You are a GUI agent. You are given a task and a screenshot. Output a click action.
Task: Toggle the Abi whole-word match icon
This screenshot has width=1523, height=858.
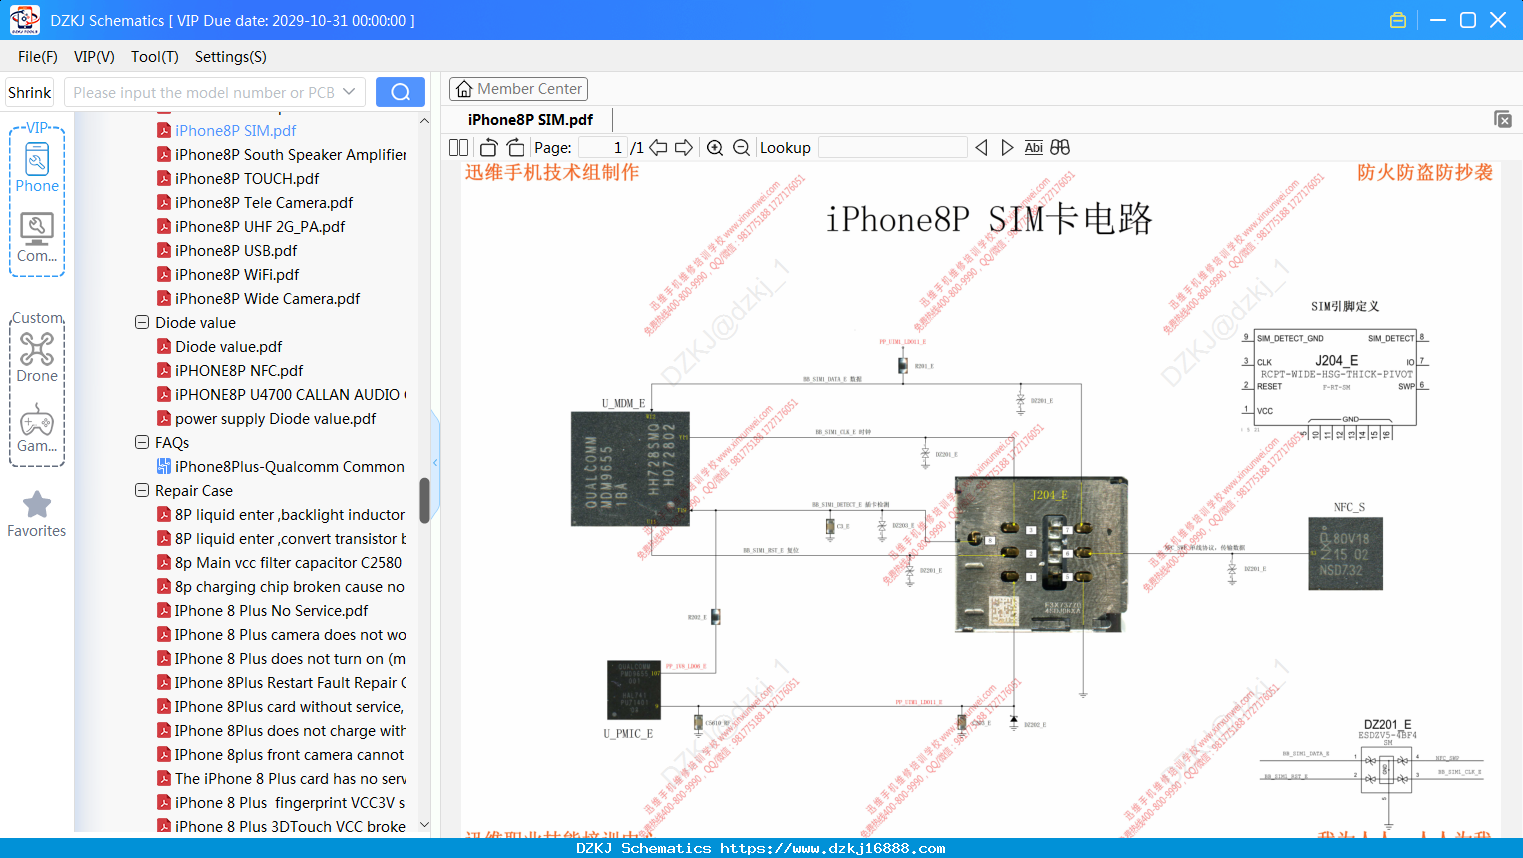point(1034,148)
